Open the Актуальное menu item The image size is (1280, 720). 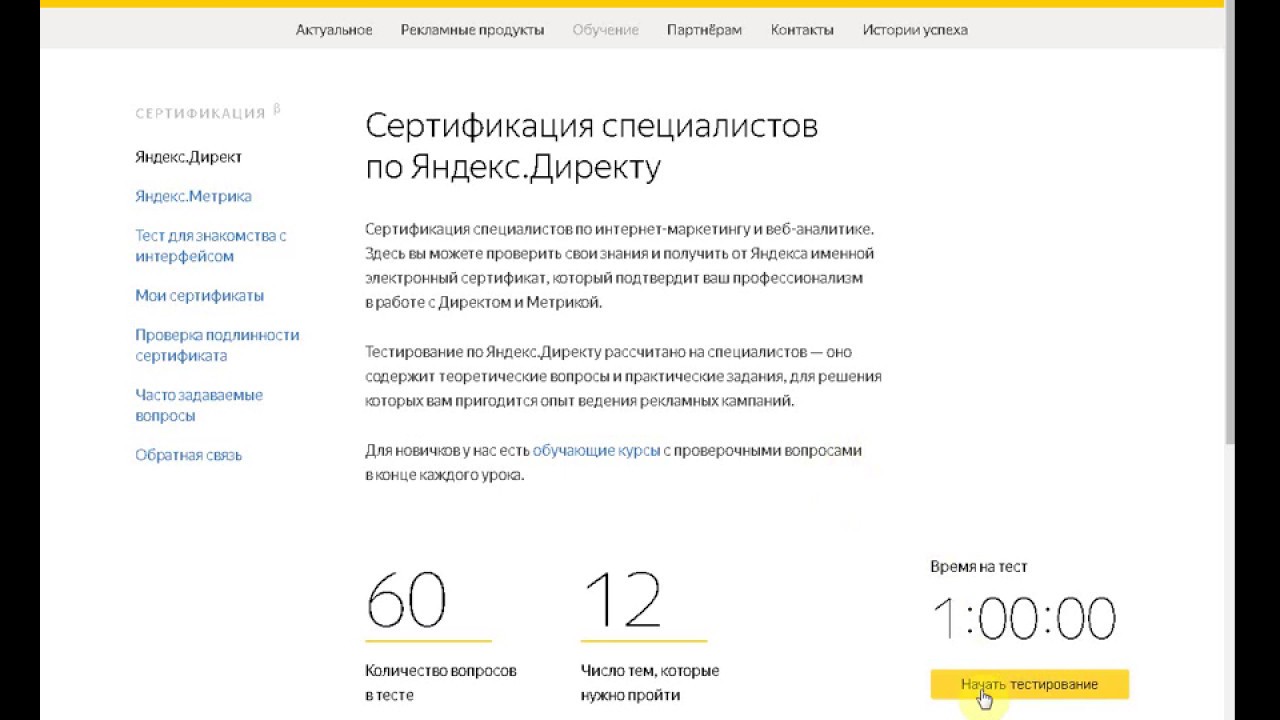334,30
